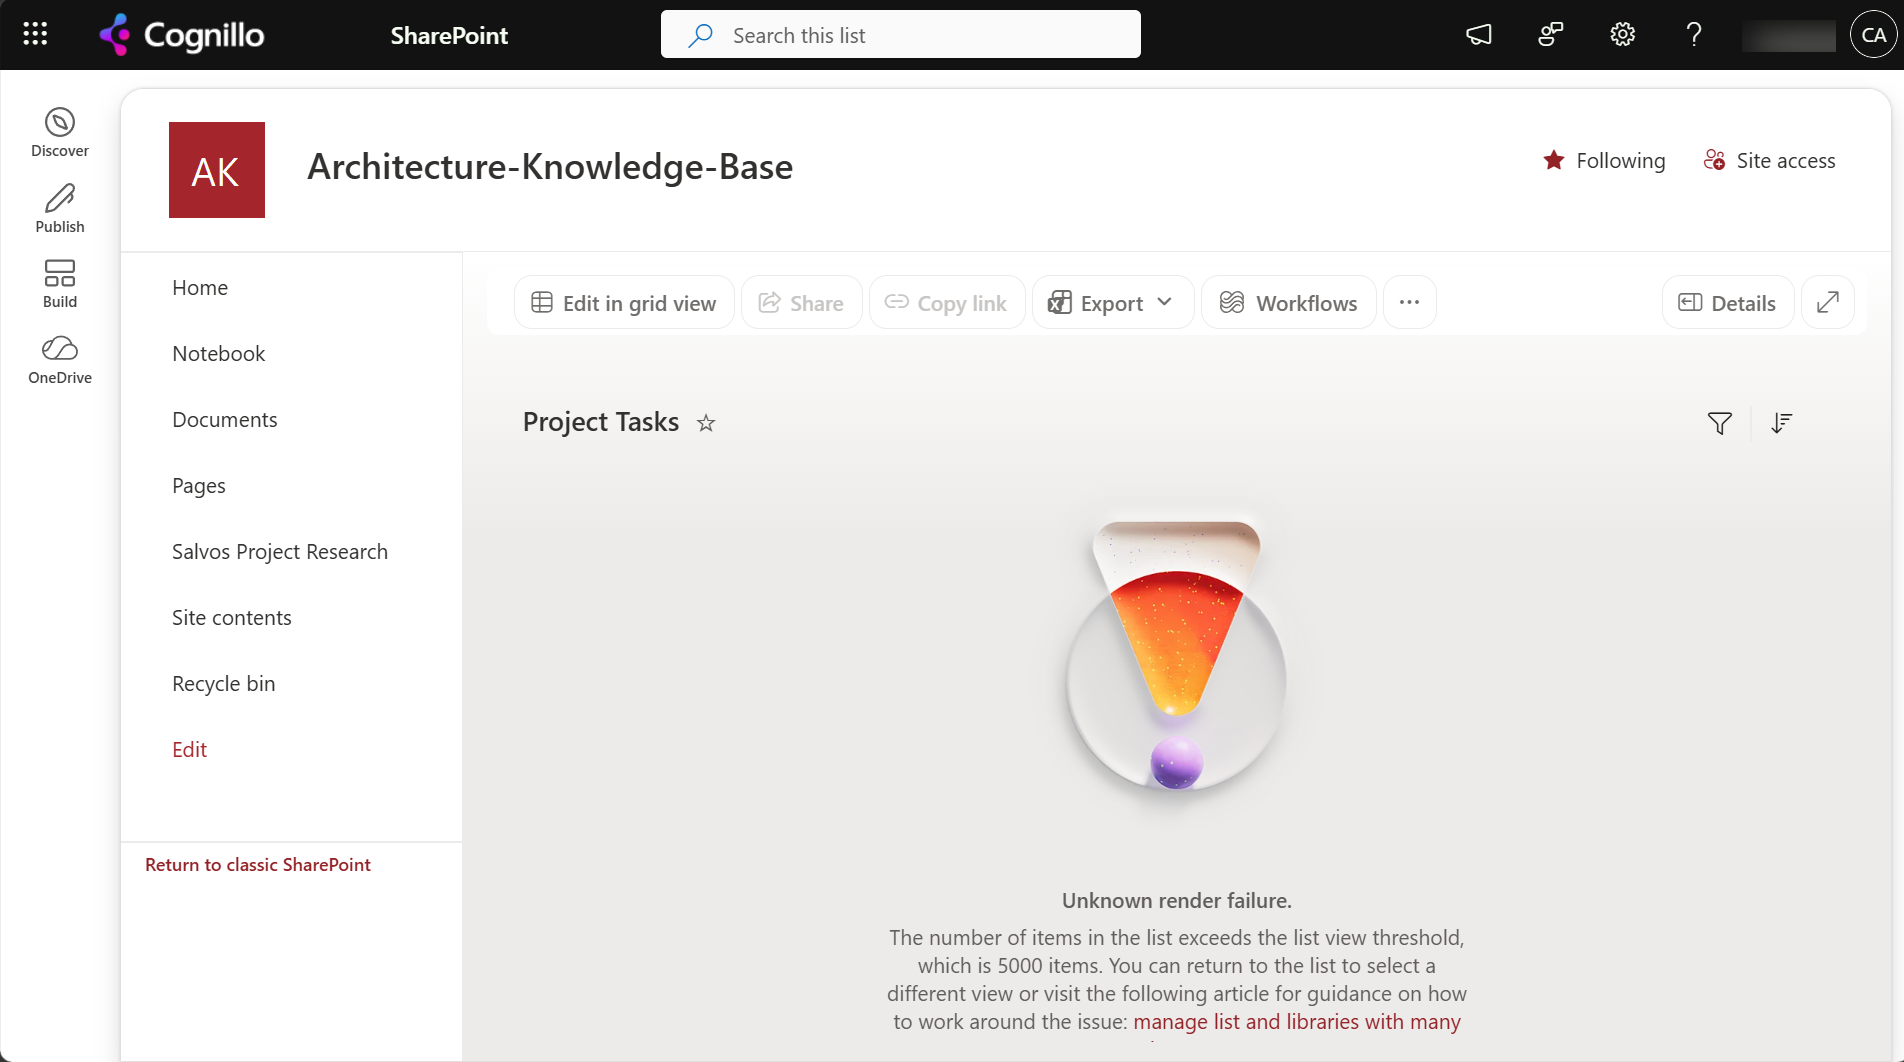Open the sort options icon
Viewport: 1904px width, 1062px height.
pyautogui.click(x=1782, y=423)
